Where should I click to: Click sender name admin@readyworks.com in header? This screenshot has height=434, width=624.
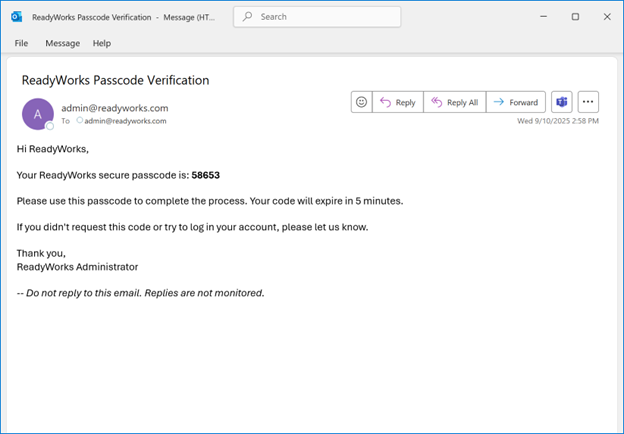coord(114,108)
